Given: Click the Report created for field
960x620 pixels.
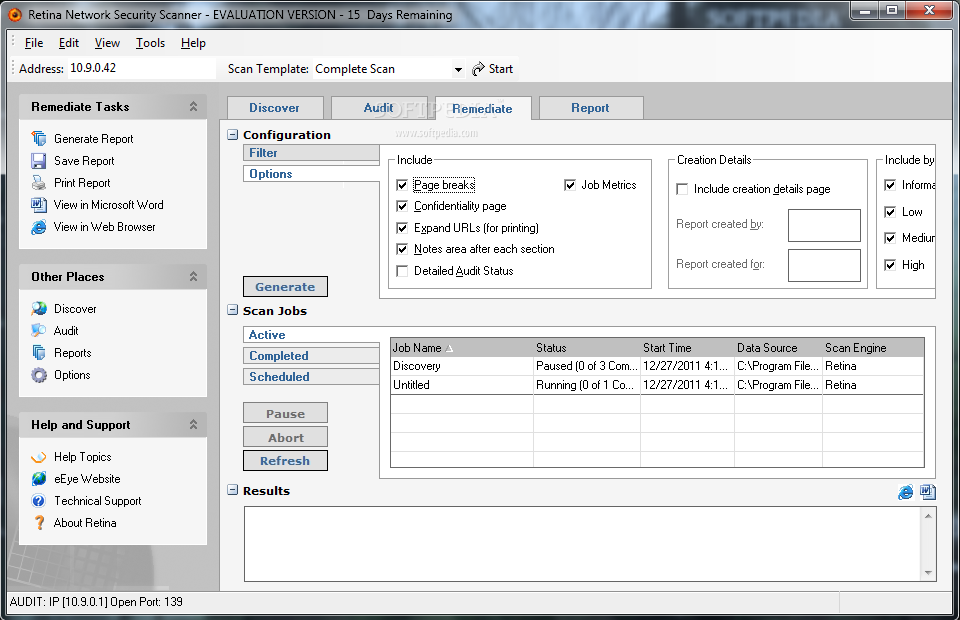Looking at the screenshot, I should coord(824,265).
